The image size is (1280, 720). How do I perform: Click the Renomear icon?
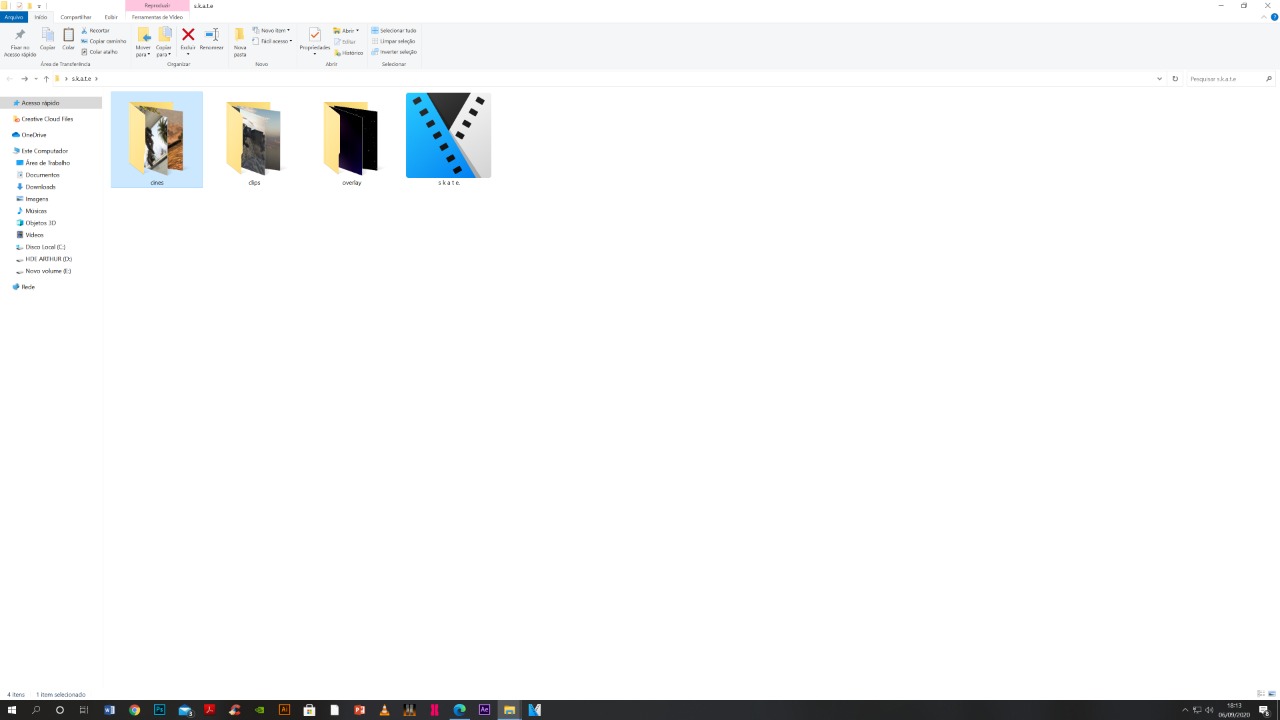[212, 35]
